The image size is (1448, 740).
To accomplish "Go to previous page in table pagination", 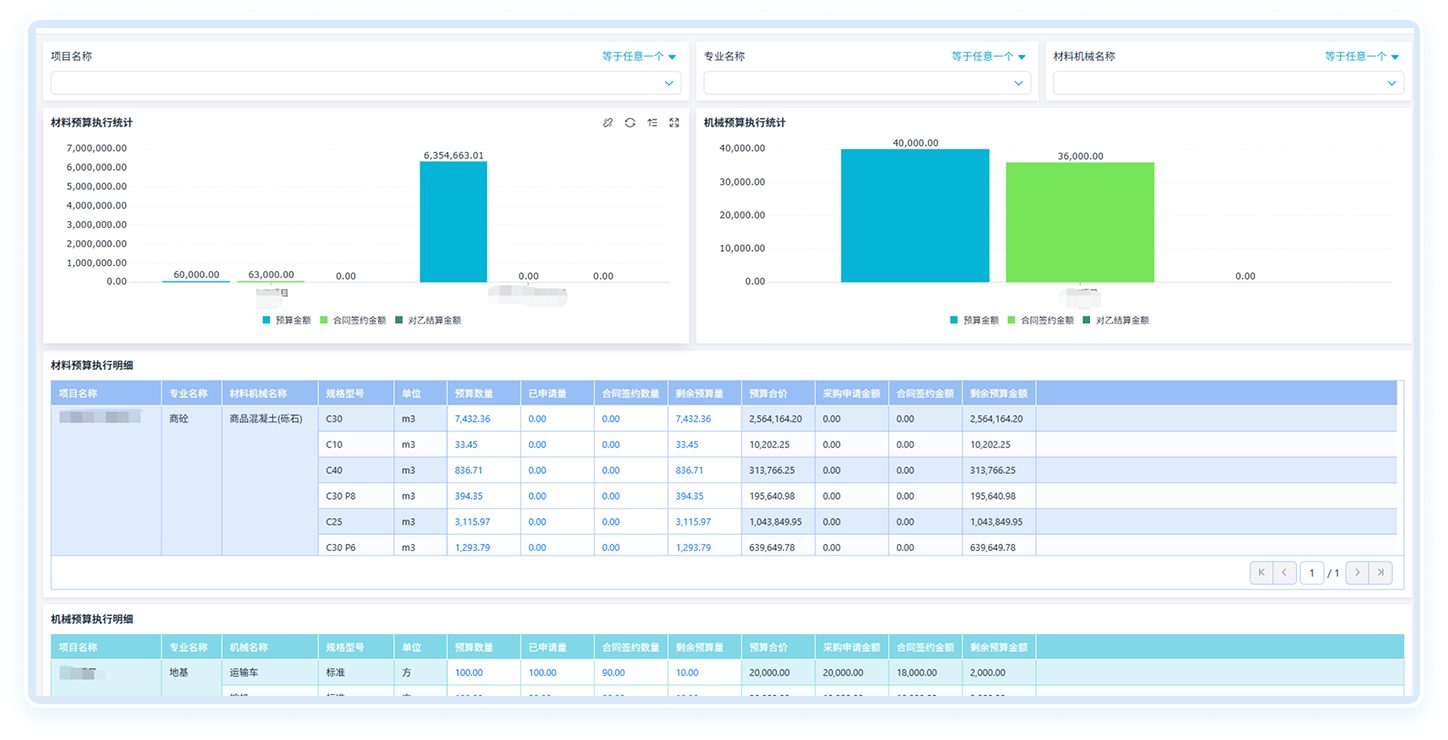I will tap(1285, 573).
